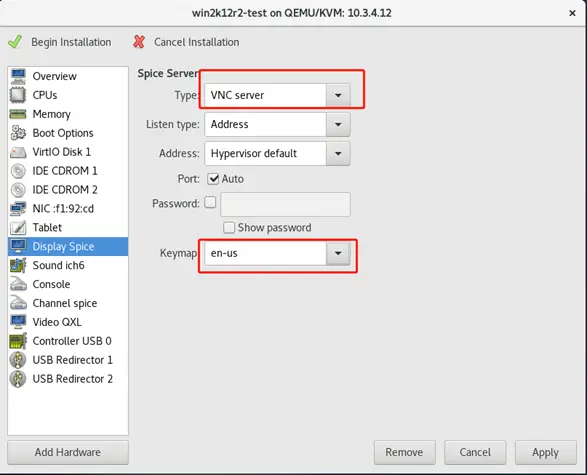Click the red Cancel Installation X icon
Screen dimensions: 587x475
point(139,42)
